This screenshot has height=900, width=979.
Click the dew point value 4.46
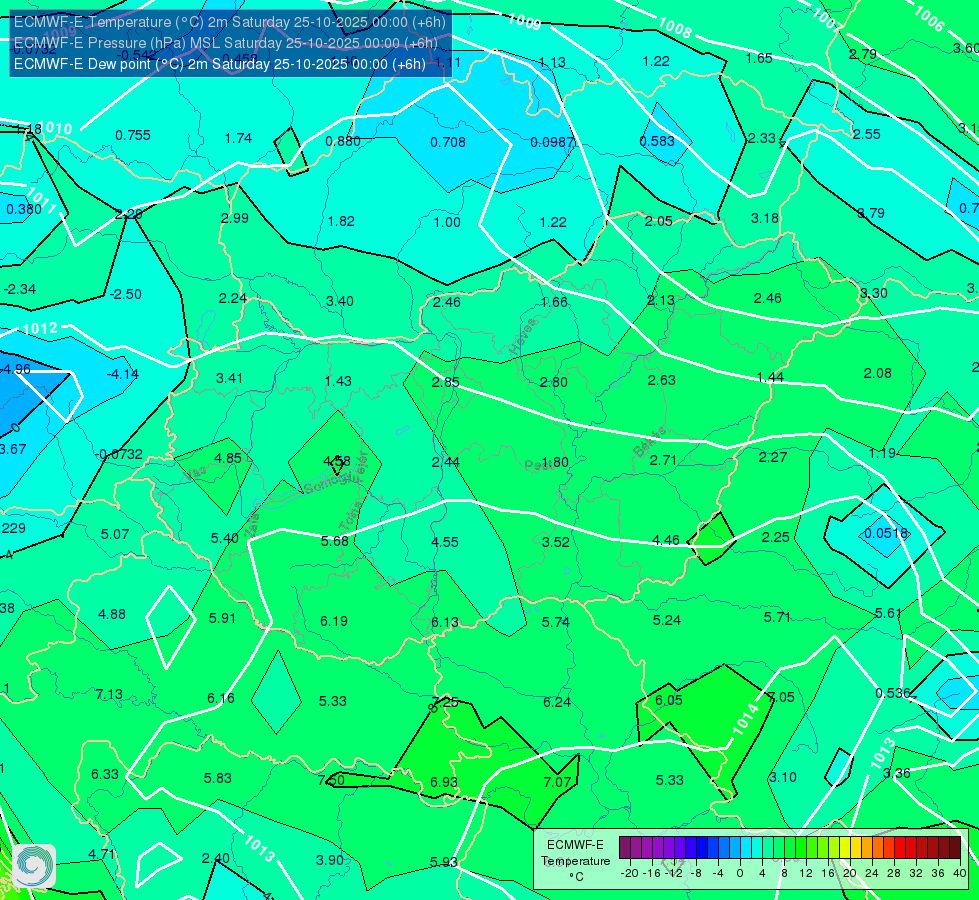click(x=666, y=540)
